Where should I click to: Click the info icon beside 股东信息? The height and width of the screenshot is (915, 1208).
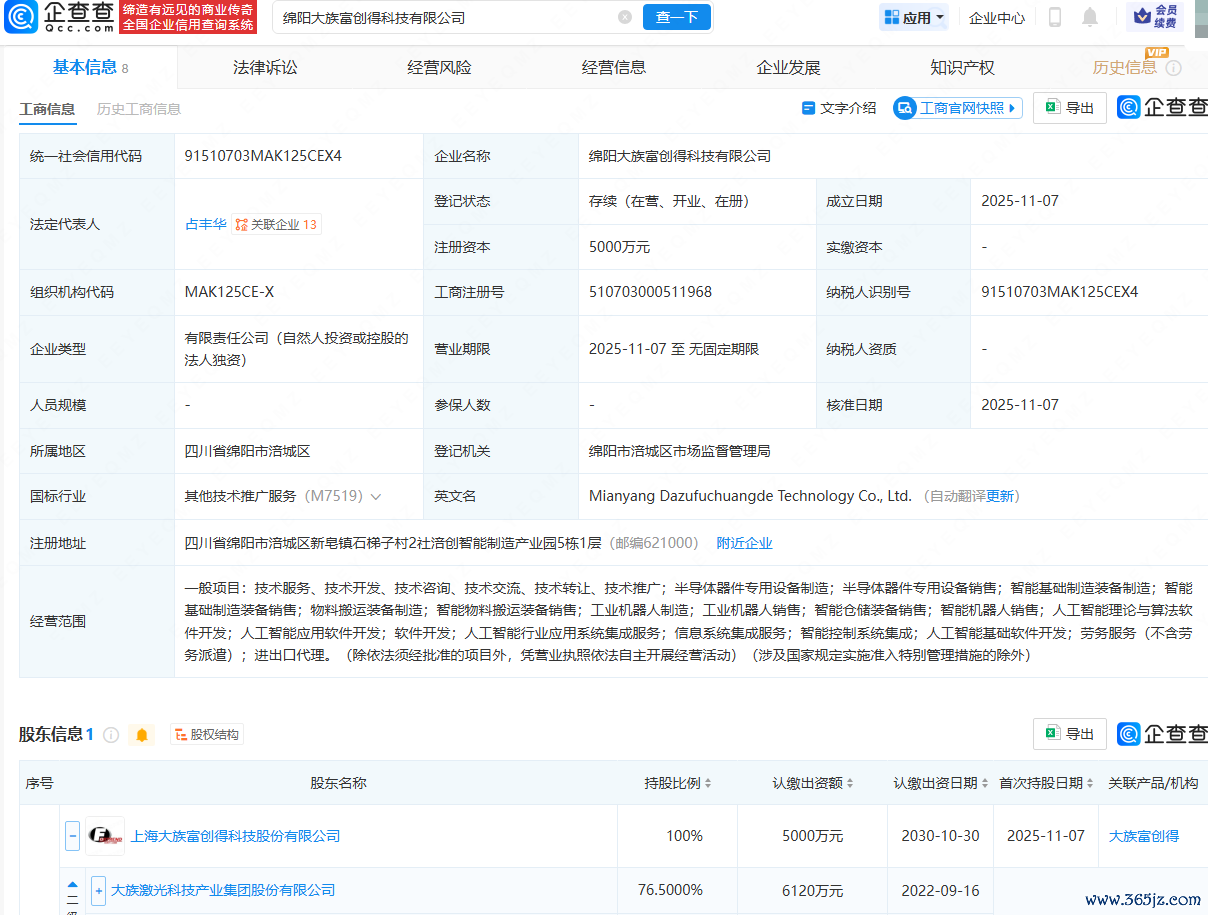click(111, 735)
